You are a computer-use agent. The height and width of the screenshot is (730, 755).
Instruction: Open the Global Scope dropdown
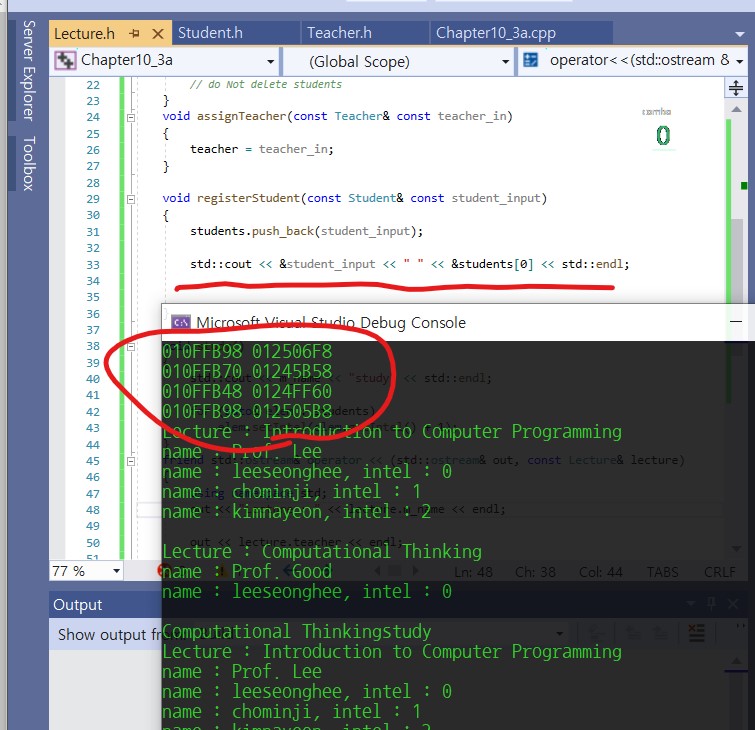pyautogui.click(x=505, y=62)
